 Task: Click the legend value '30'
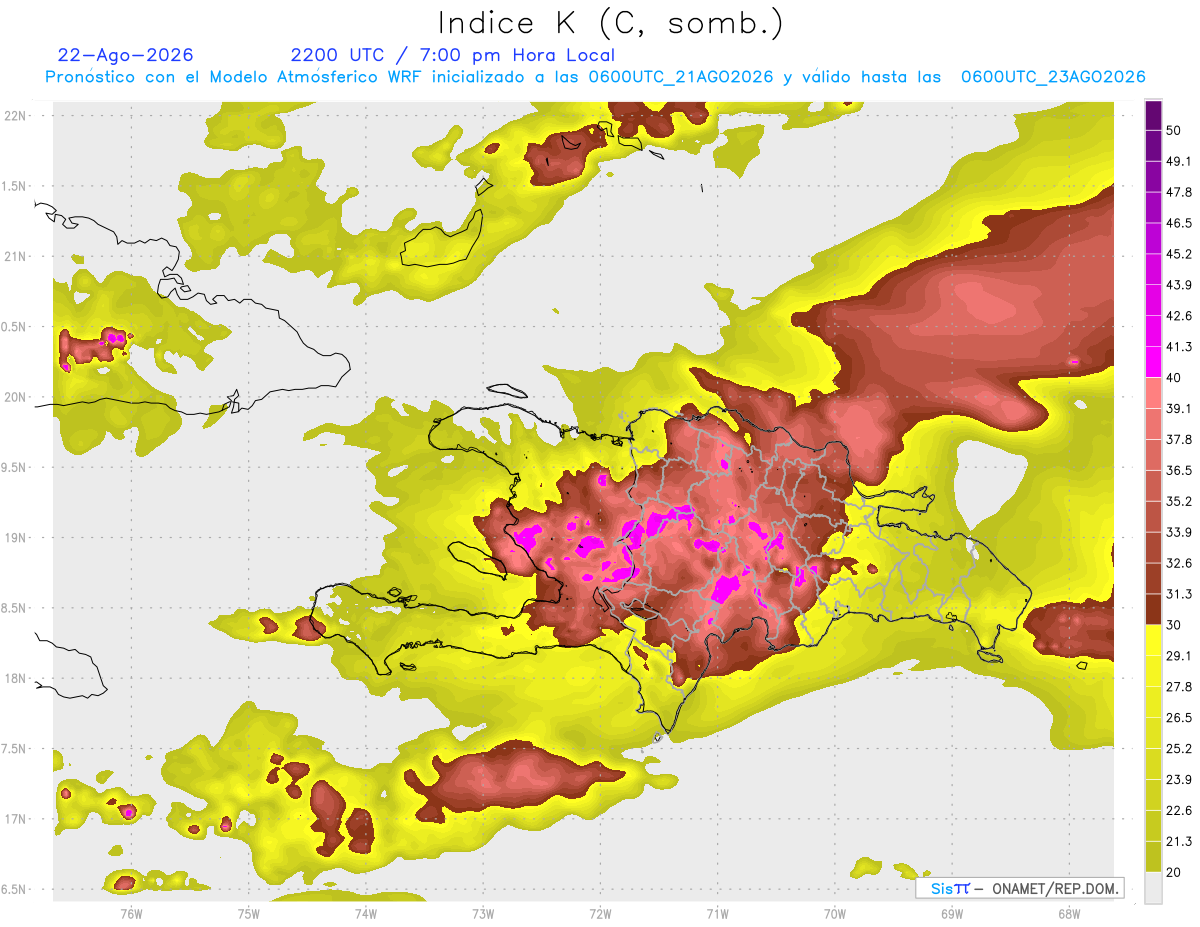coord(1175,625)
